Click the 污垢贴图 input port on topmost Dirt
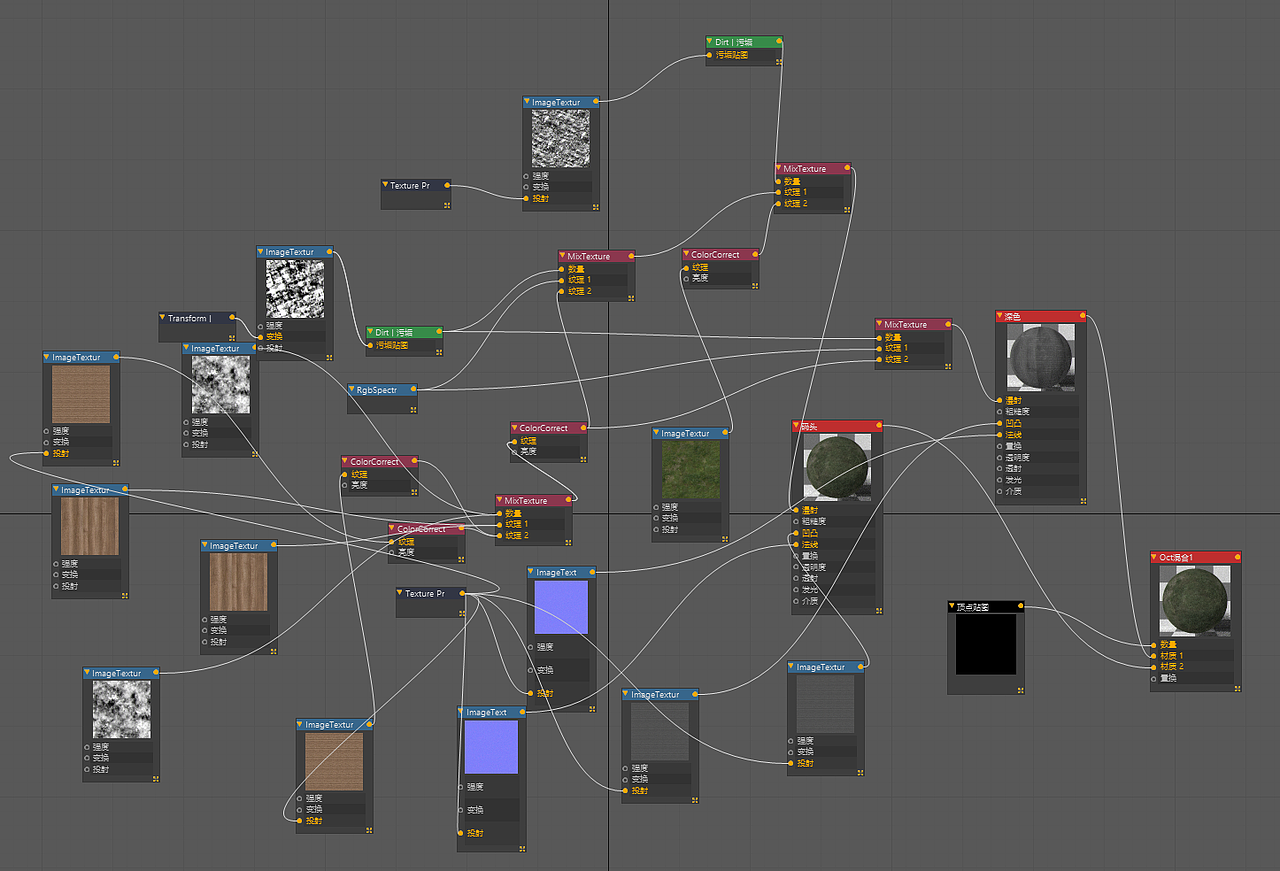Viewport: 1280px width, 871px height. [709, 55]
